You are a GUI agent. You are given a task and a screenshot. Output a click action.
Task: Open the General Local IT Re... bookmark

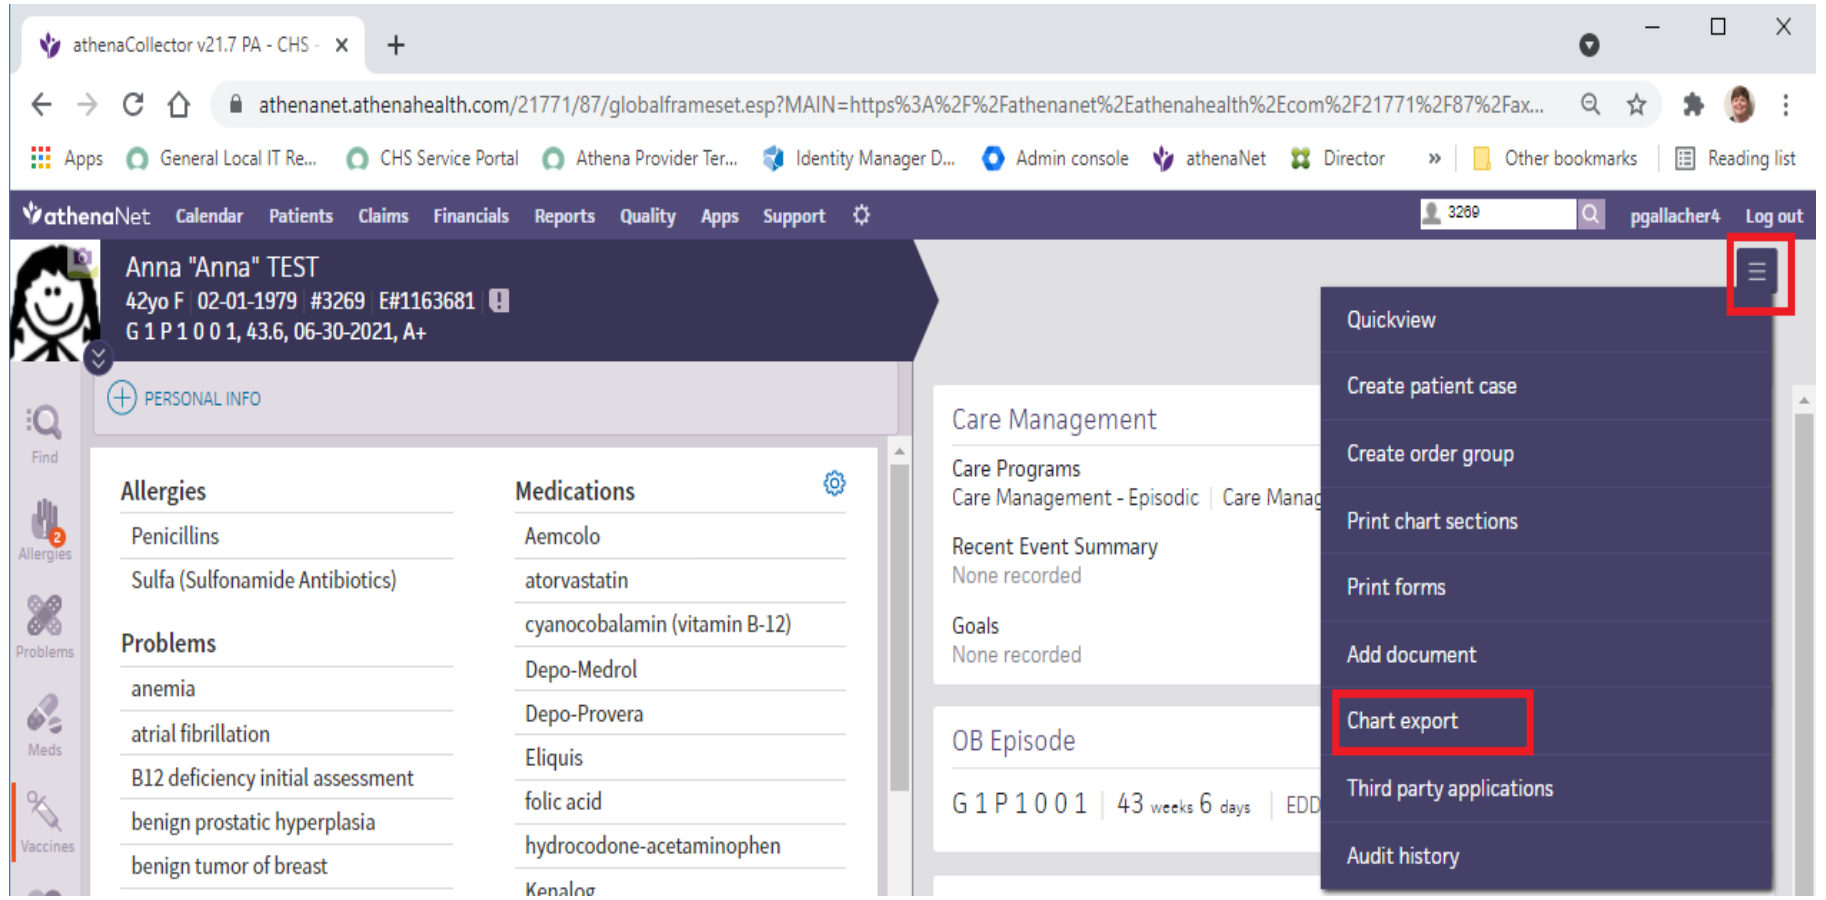click(221, 158)
